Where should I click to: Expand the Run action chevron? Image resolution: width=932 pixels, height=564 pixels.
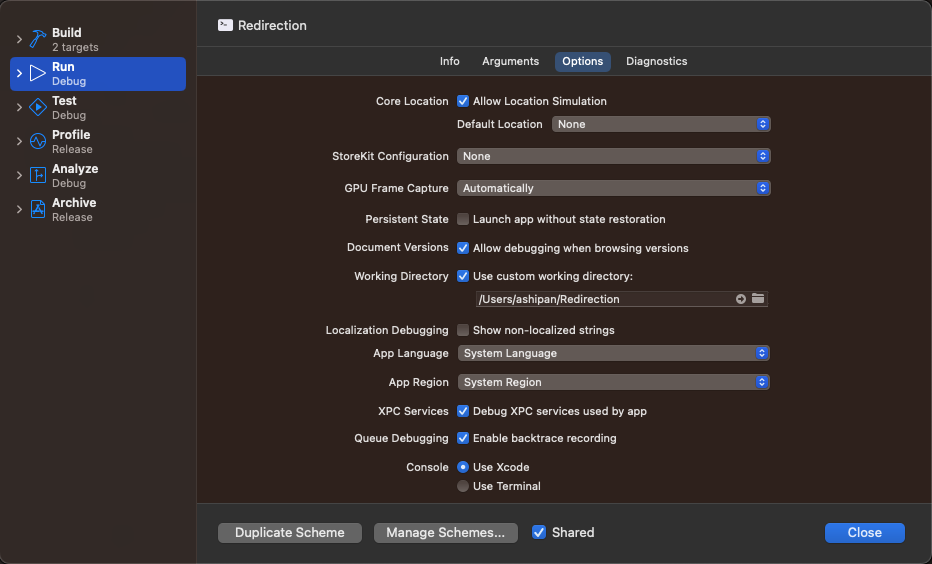[x=19, y=73]
